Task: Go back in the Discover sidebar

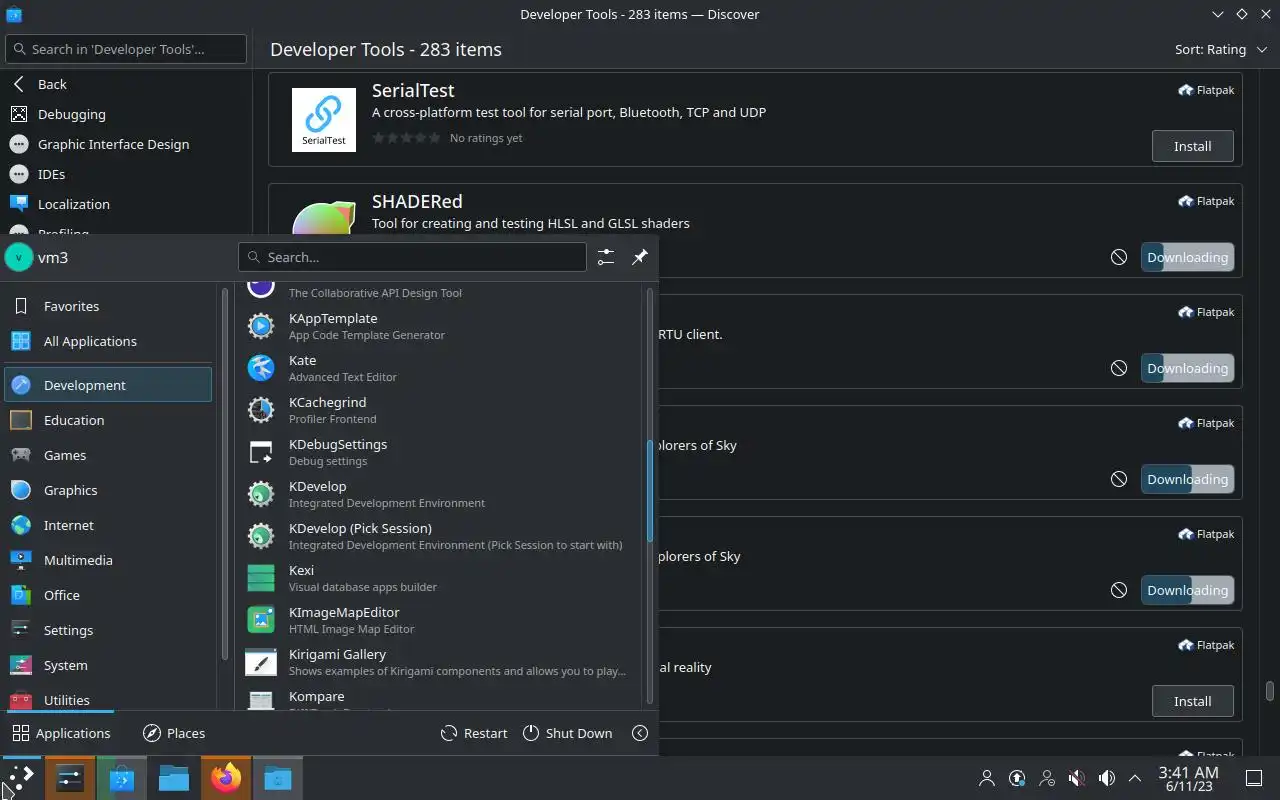Action: pyautogui.click(x=126, y=84)
